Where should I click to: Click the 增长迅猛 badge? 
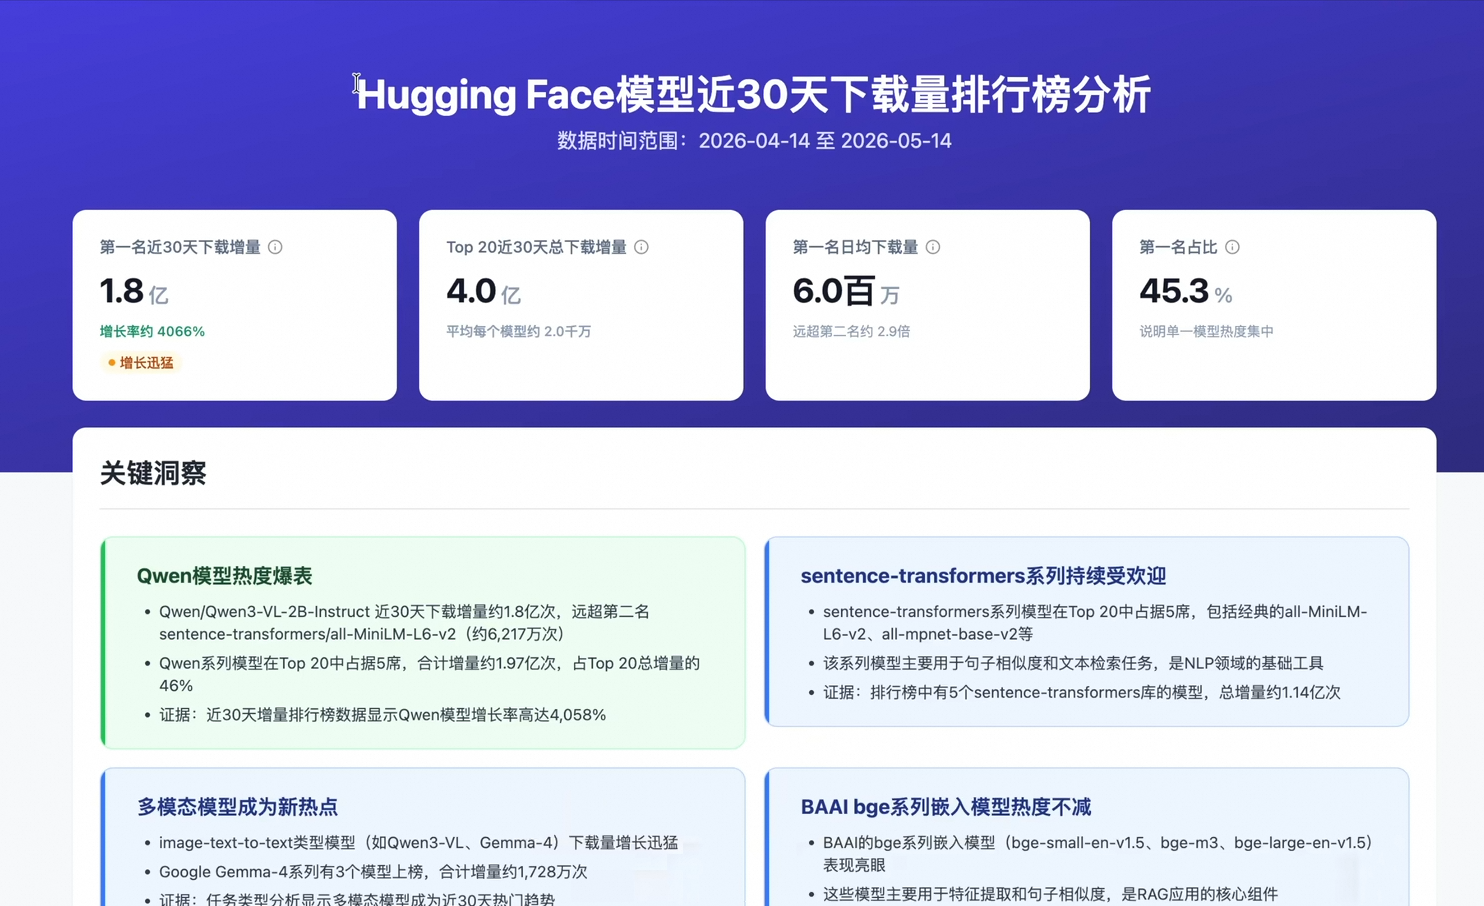141,363
